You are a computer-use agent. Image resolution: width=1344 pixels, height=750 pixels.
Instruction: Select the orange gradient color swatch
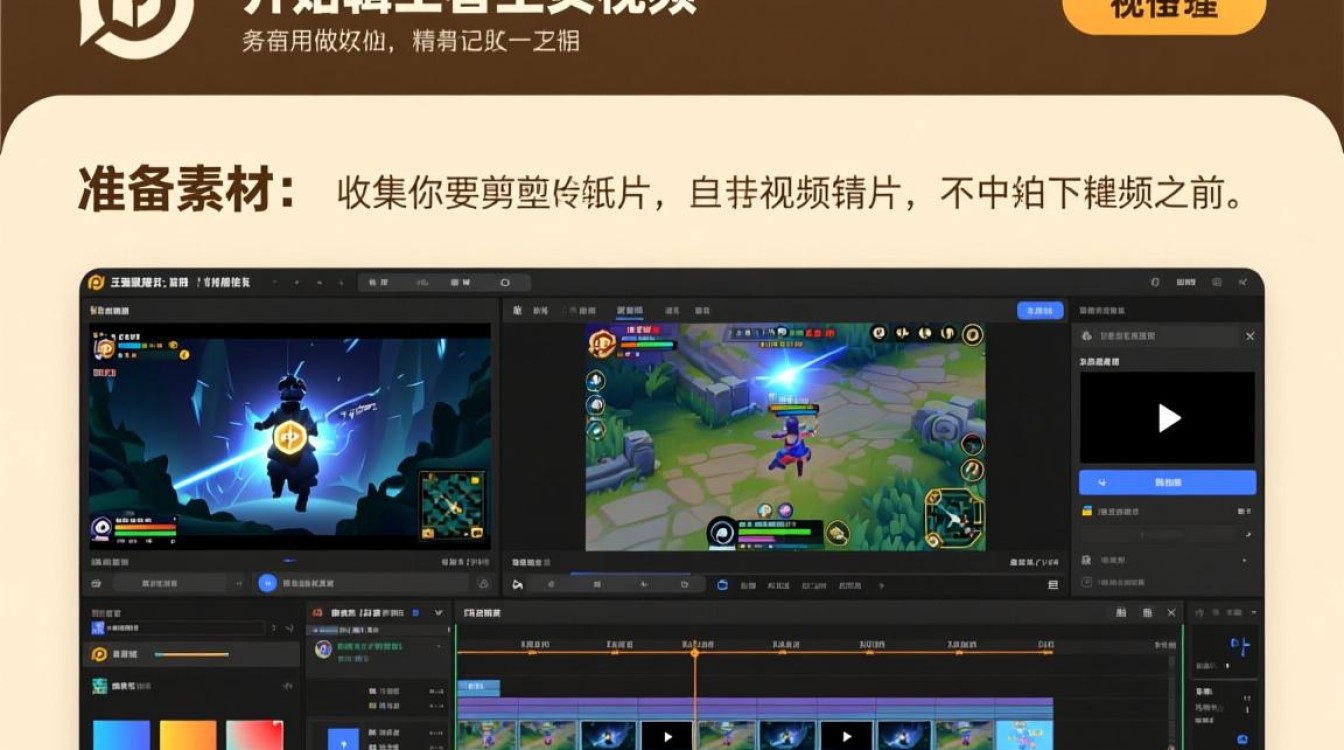point(188,735)
